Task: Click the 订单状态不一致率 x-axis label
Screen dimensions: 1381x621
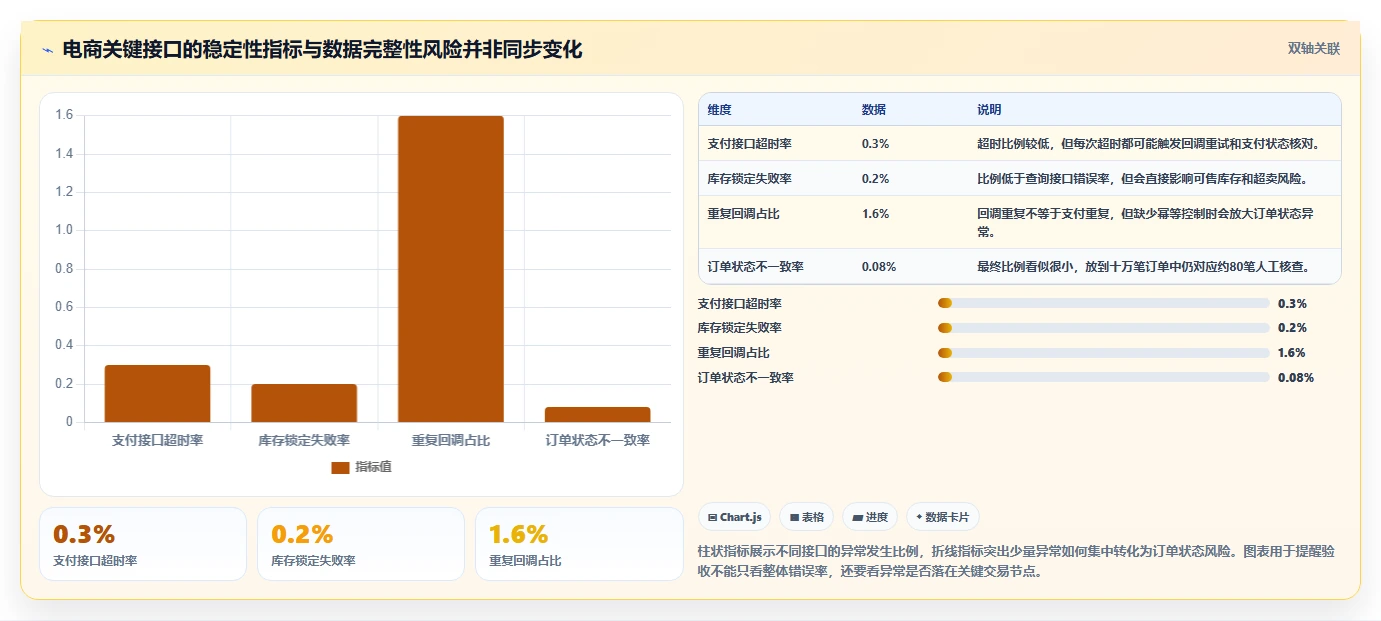Action: click(597, 440)
